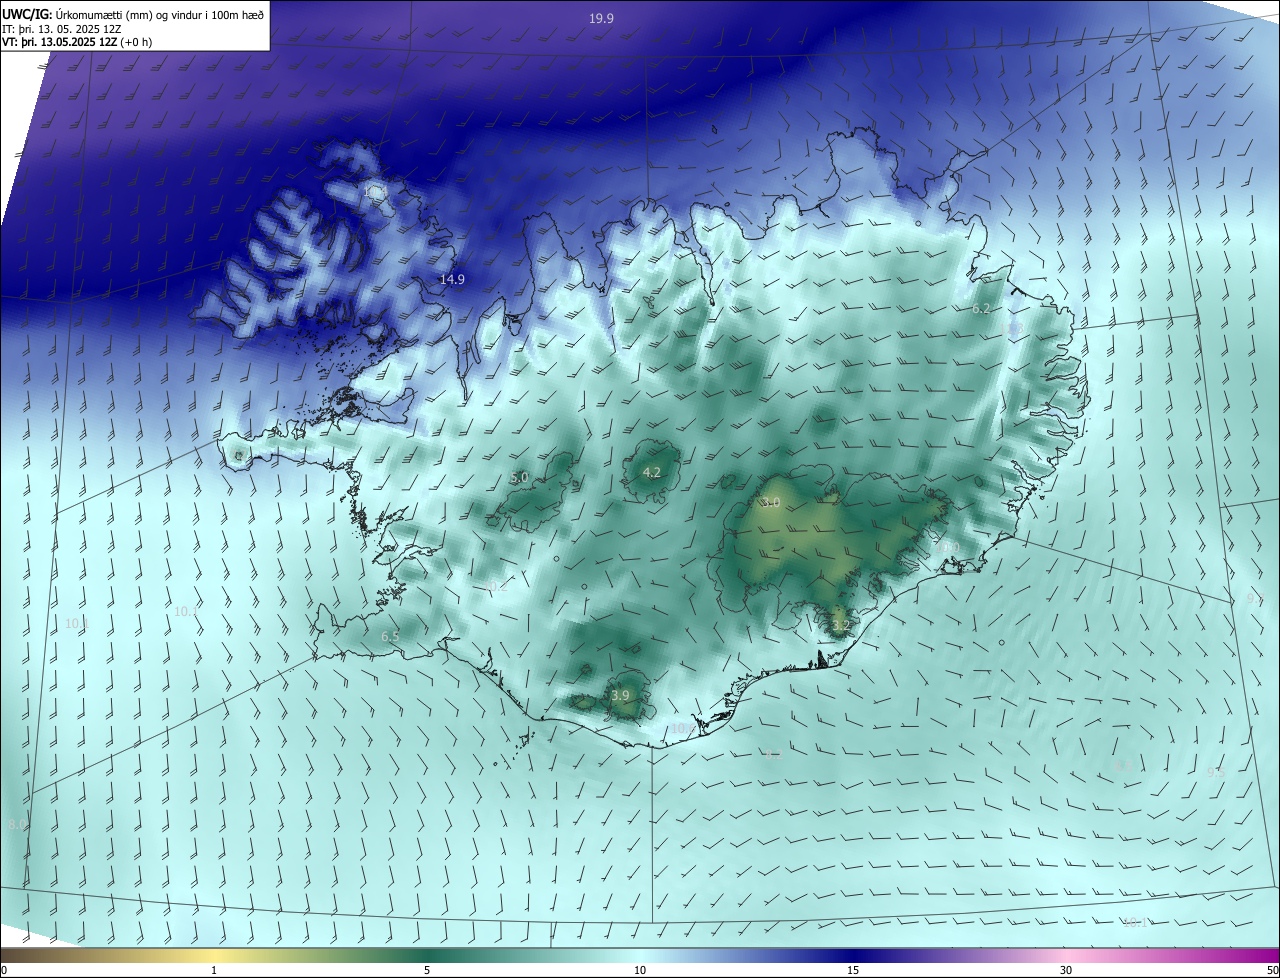
Task: Select the 3.2 value near the south coast
Action: (x=840, y=626)
